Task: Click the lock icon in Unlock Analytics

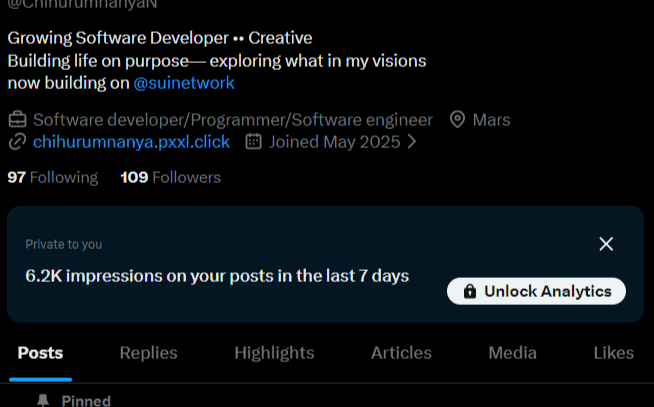Action: (x=470, y=291)
